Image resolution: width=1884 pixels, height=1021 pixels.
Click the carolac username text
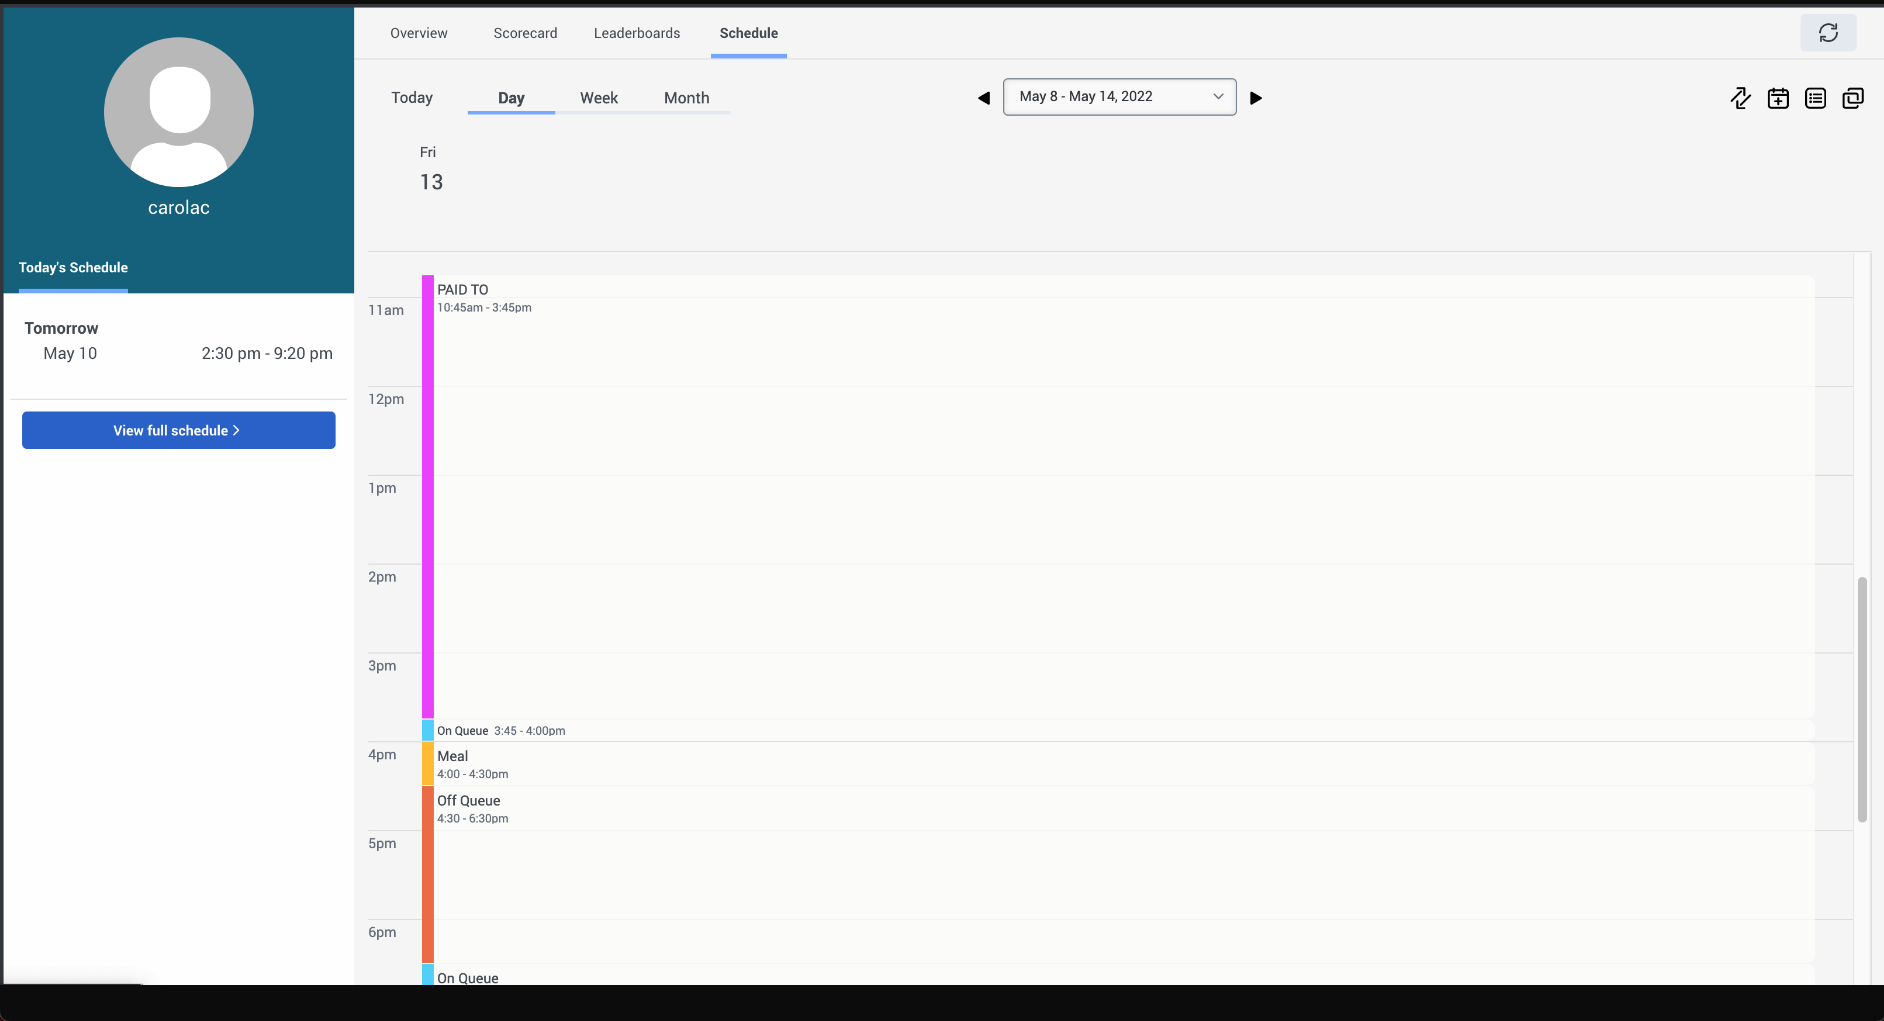179,208
